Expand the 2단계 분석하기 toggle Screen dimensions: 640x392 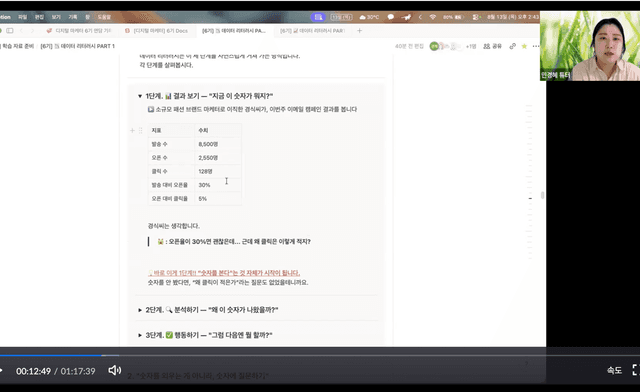pyautogui.click(x=140, y=310)
